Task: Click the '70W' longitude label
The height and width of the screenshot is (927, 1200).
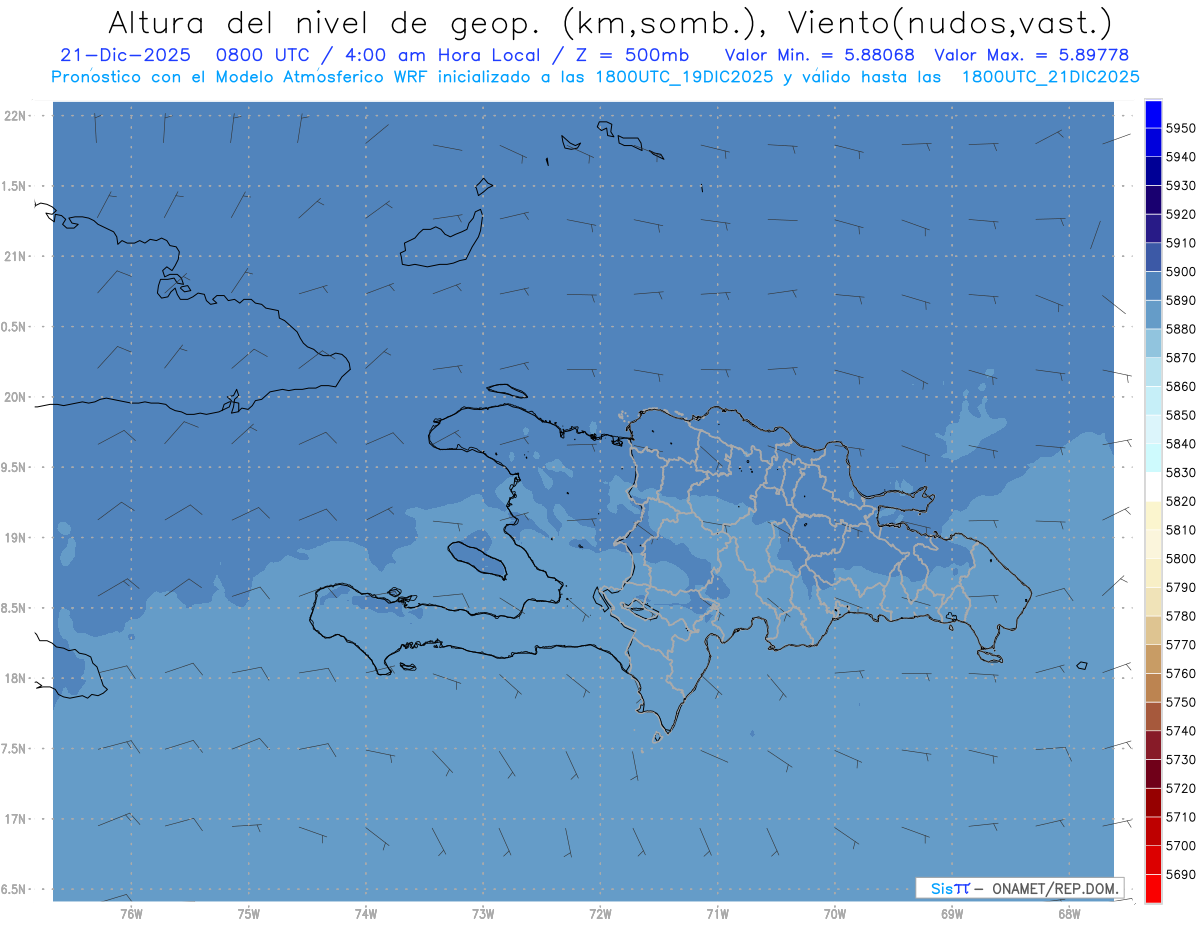Action: (835, 914)
